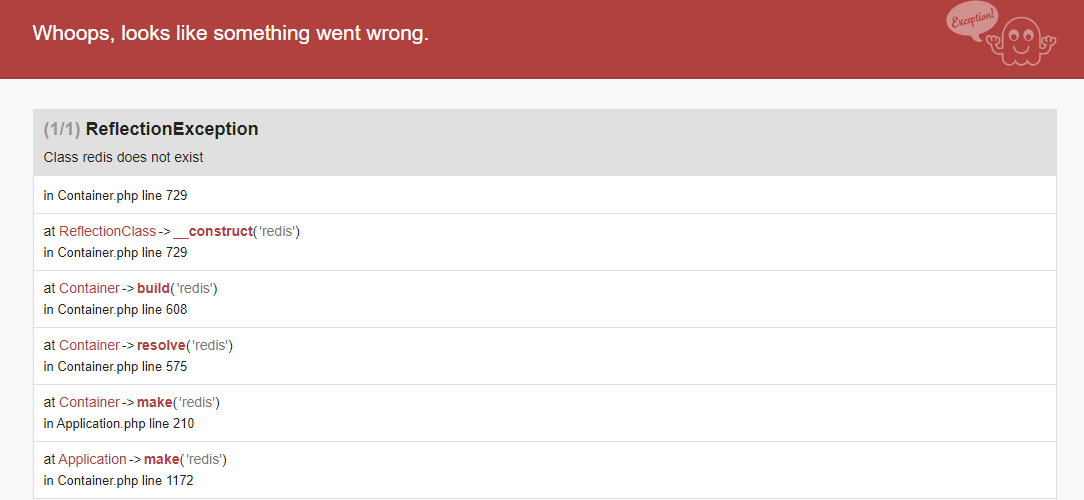
Task: Click 'in Application.php line 210' text
Action: [x=119, y=423]
